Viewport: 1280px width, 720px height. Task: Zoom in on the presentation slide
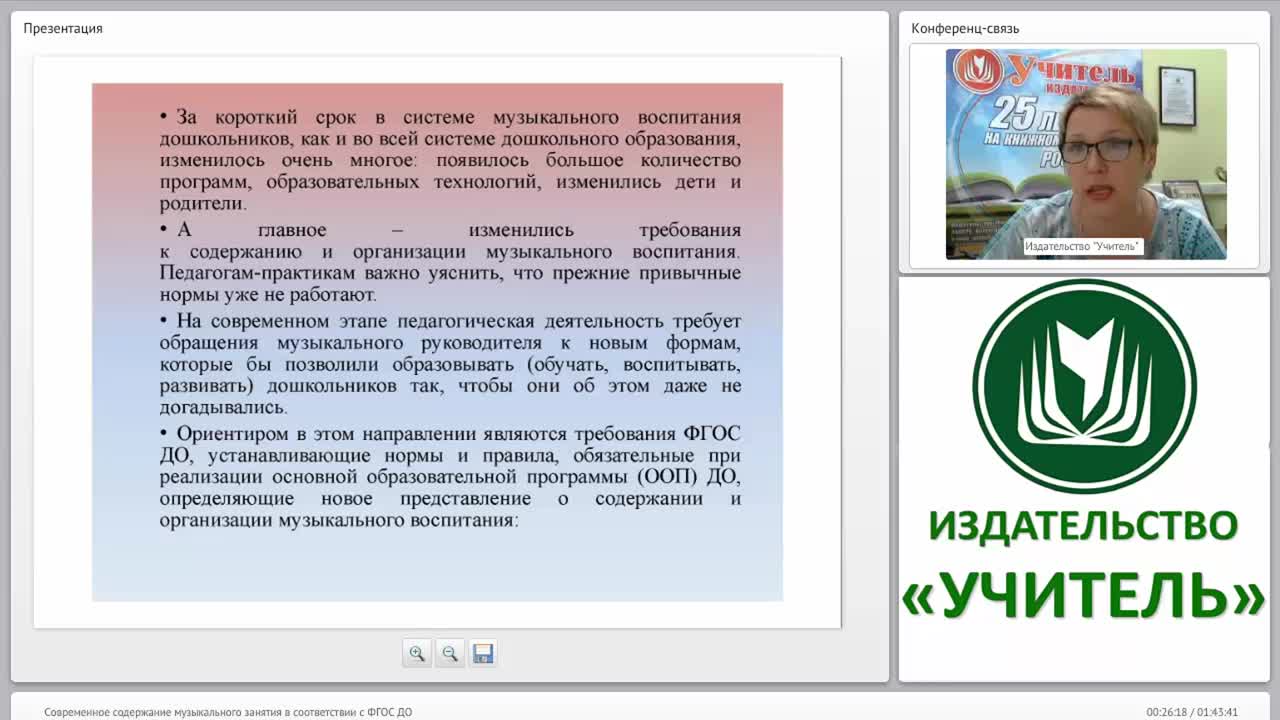[417, 653]
